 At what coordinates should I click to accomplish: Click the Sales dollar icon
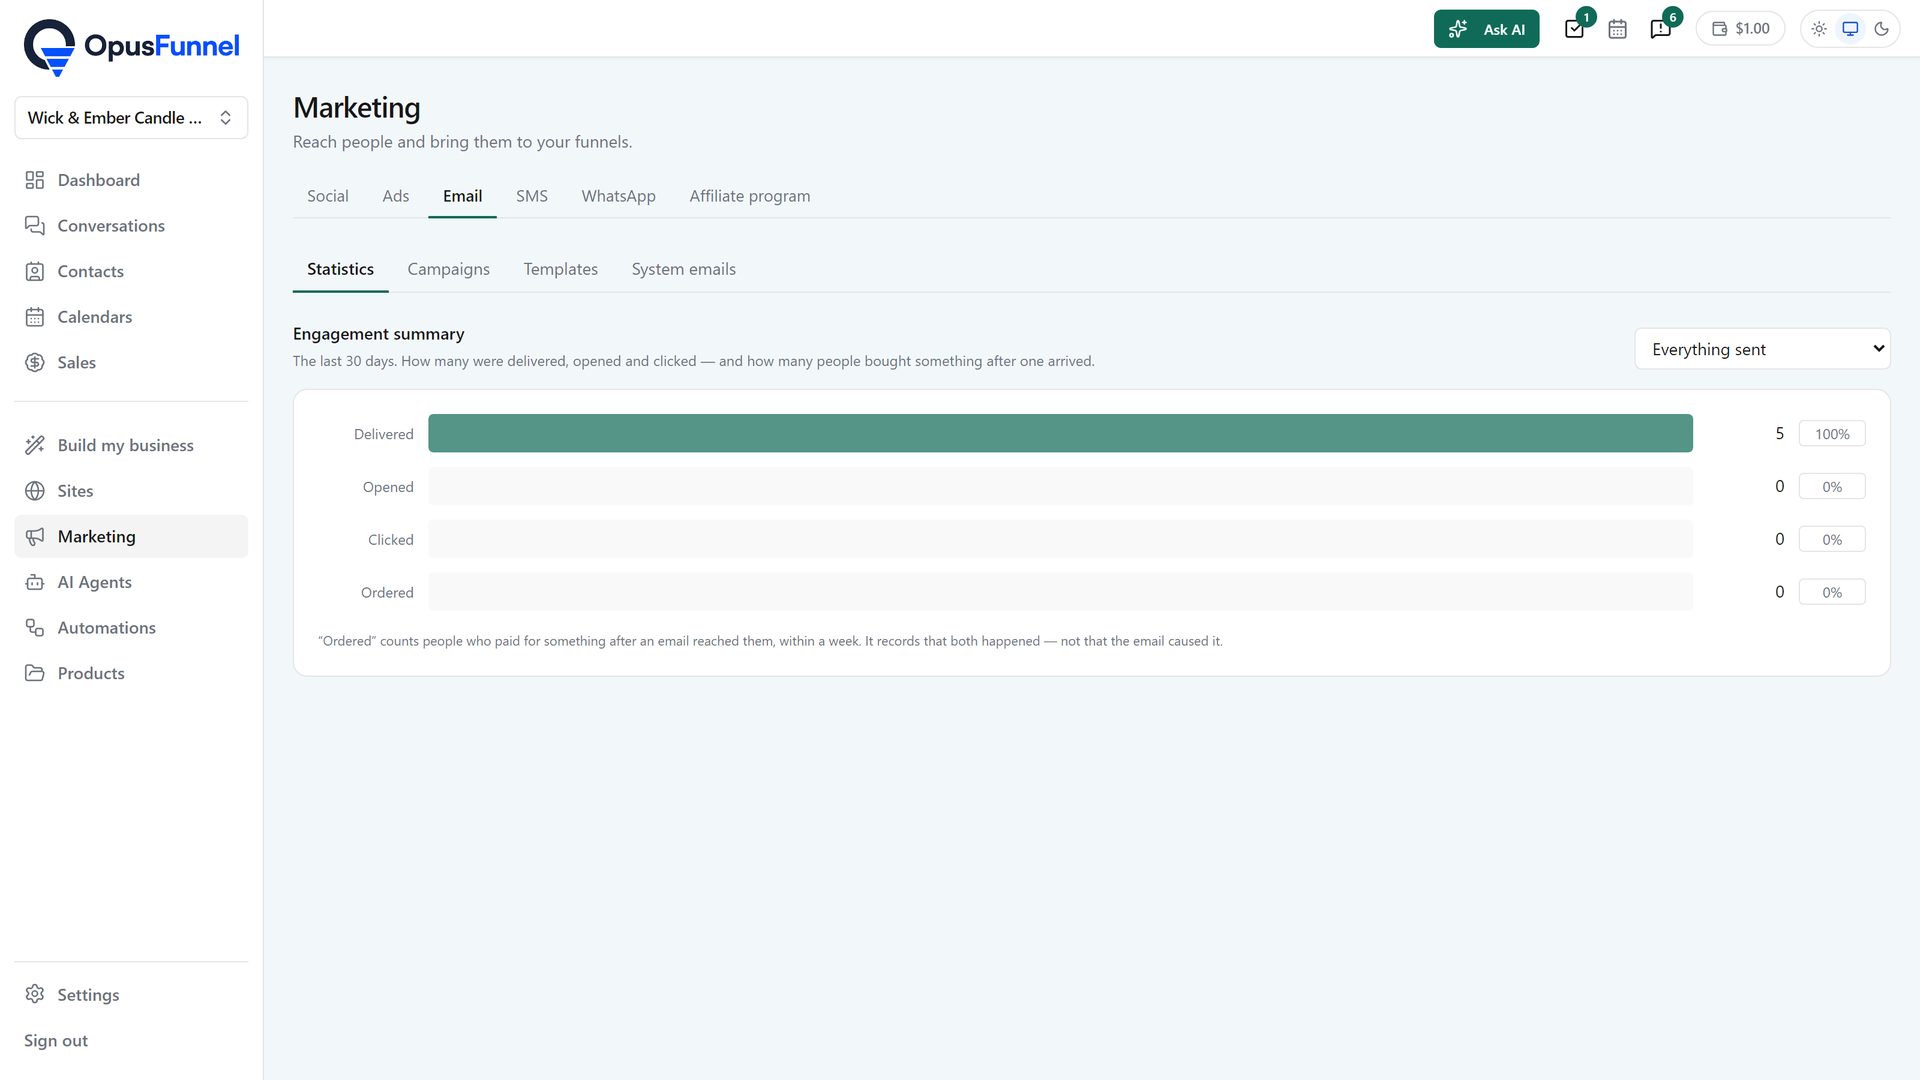coord(35,363)
